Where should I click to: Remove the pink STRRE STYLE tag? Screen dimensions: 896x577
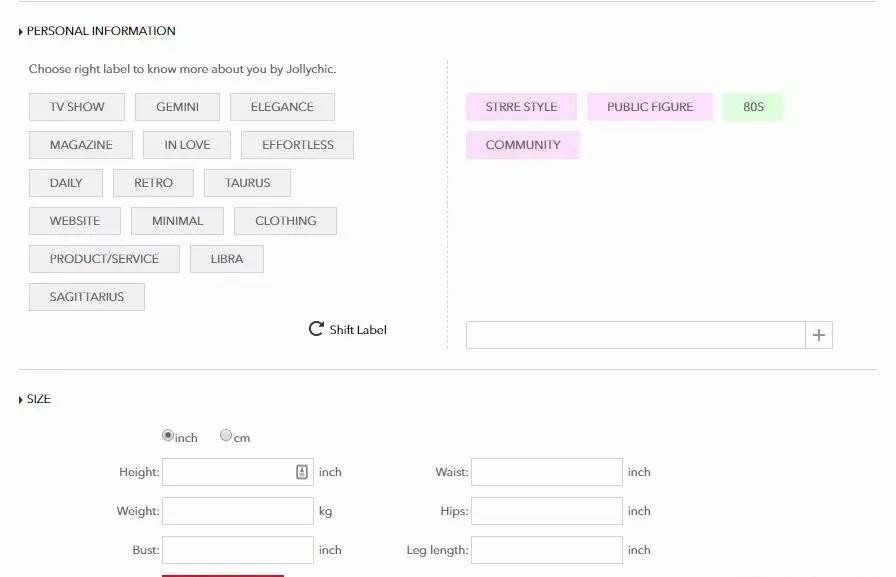point(521,107)
